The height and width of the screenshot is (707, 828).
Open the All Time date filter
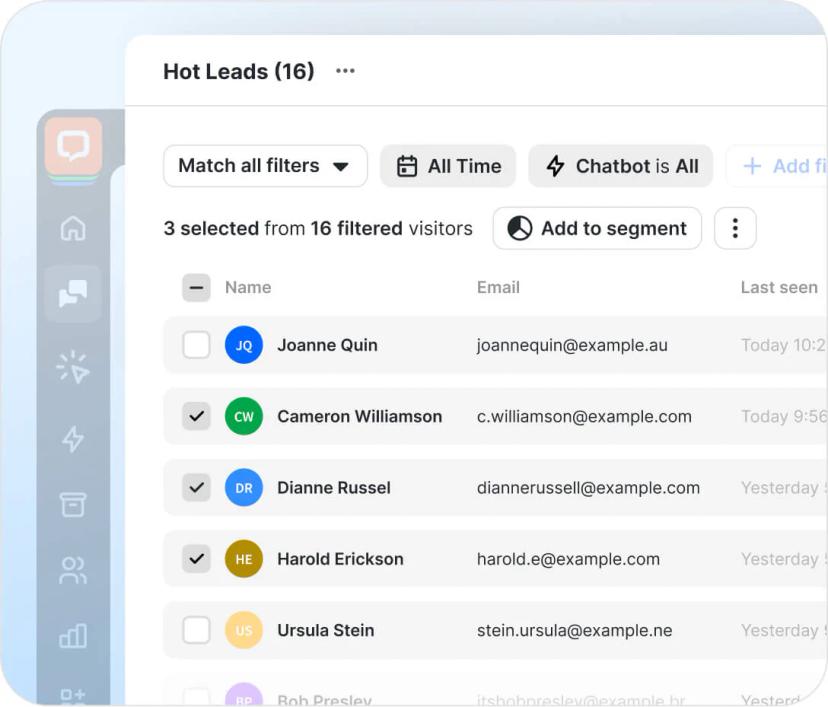click(448, 166)
